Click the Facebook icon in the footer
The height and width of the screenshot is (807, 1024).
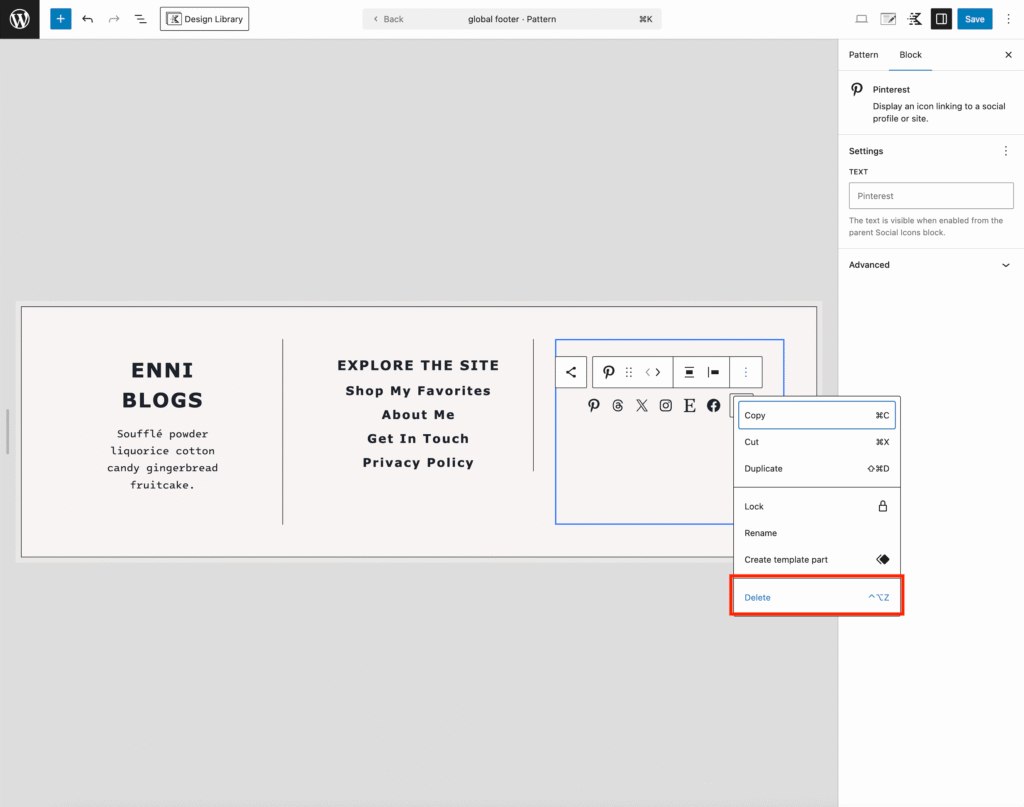point(713,405)
